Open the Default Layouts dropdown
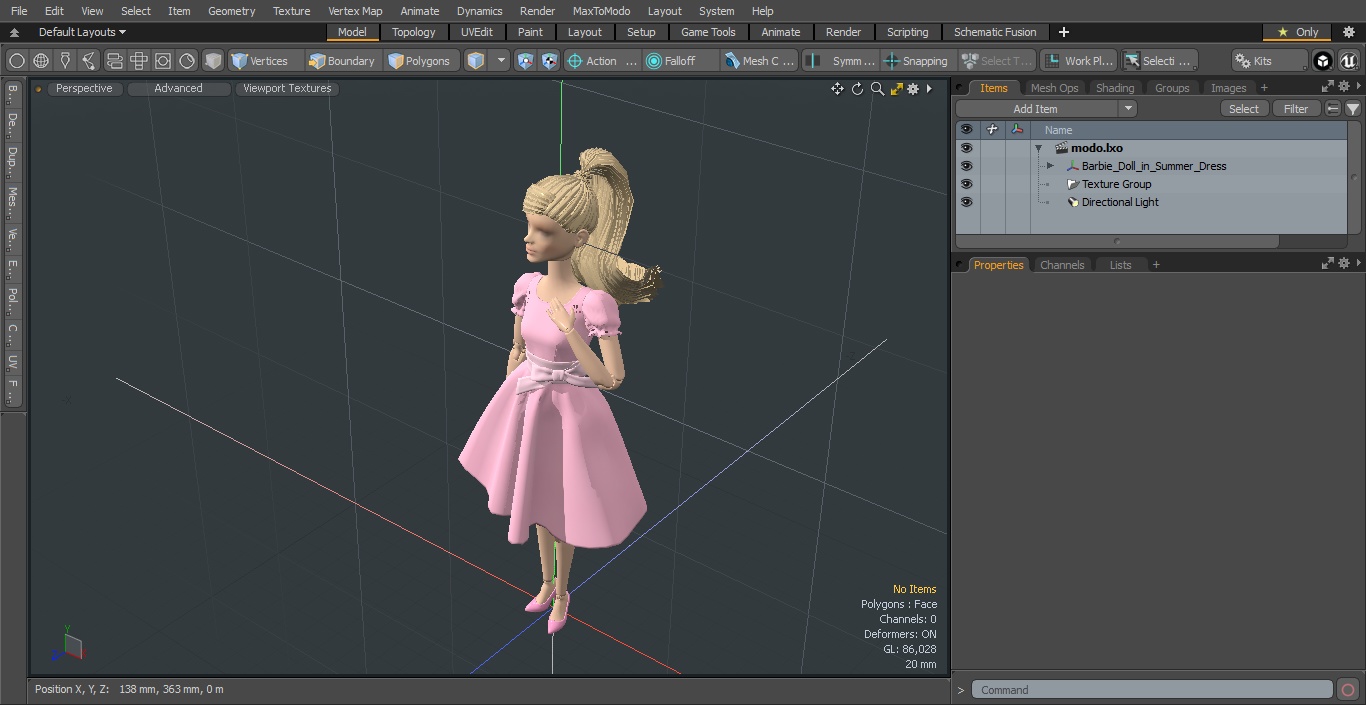The width and height of the screenshot is (1366, 705). click(x=82, y=32)
